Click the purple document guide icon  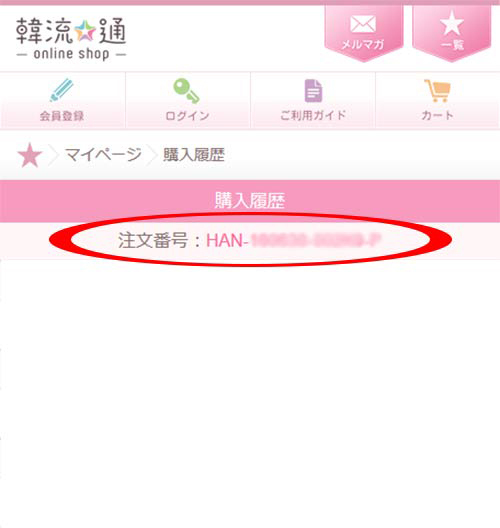pyautogui.click(x=313, y=91)
